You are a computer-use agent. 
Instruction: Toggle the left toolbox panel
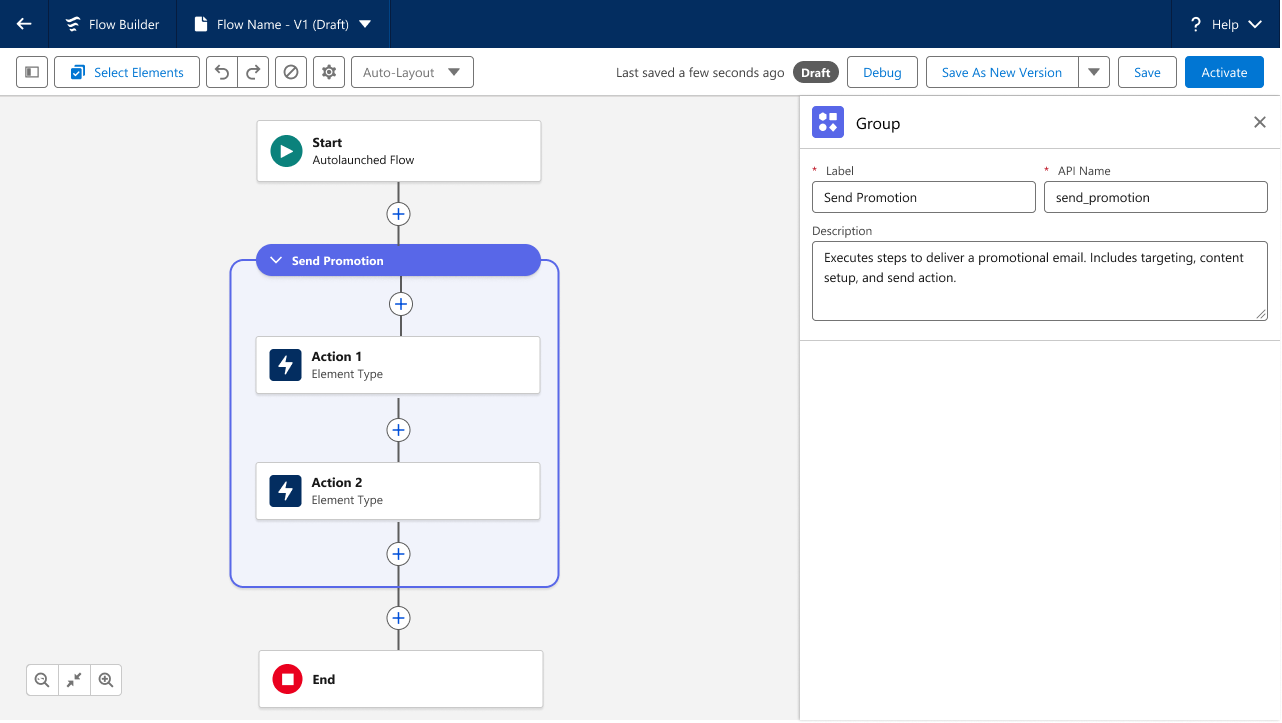32,72
